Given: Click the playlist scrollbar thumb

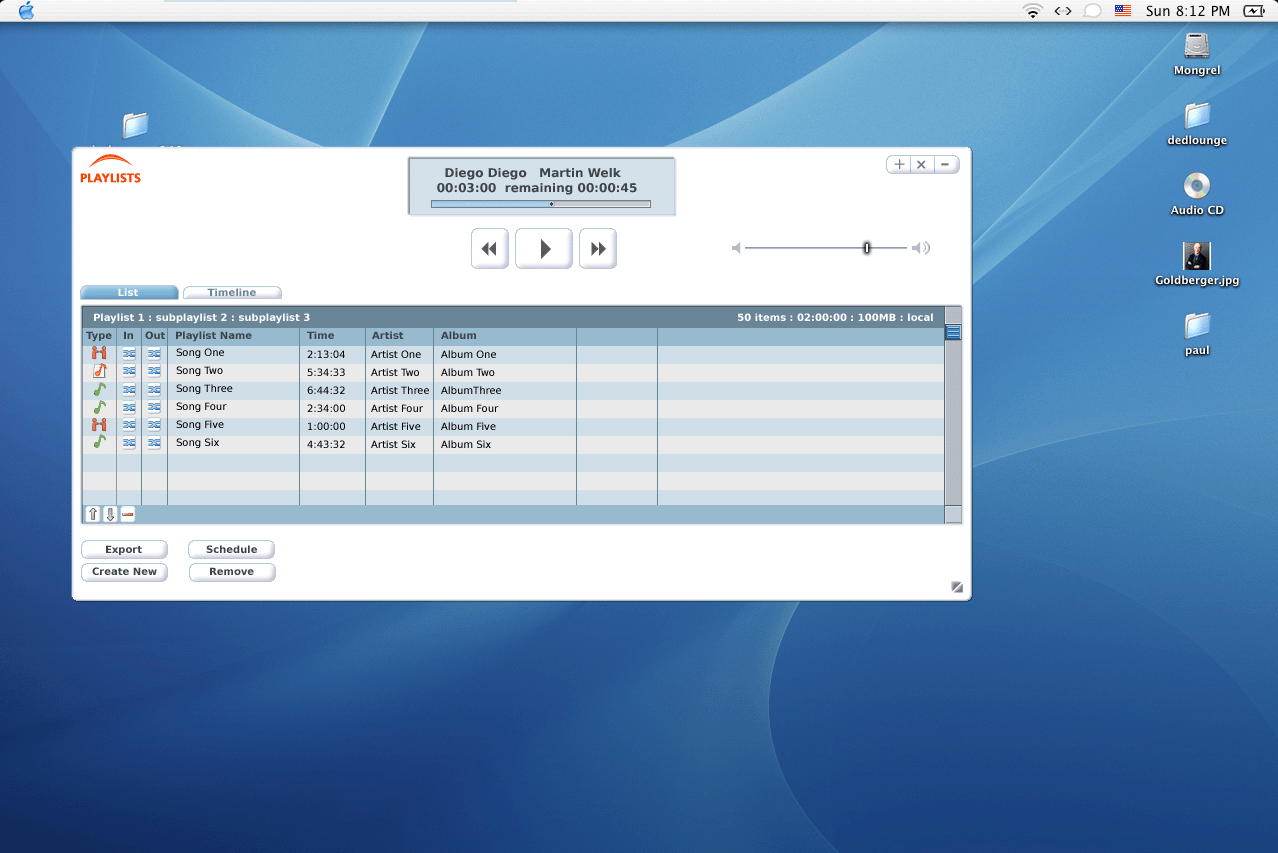Looking at the screenshot, I should [x=953, y=333].
